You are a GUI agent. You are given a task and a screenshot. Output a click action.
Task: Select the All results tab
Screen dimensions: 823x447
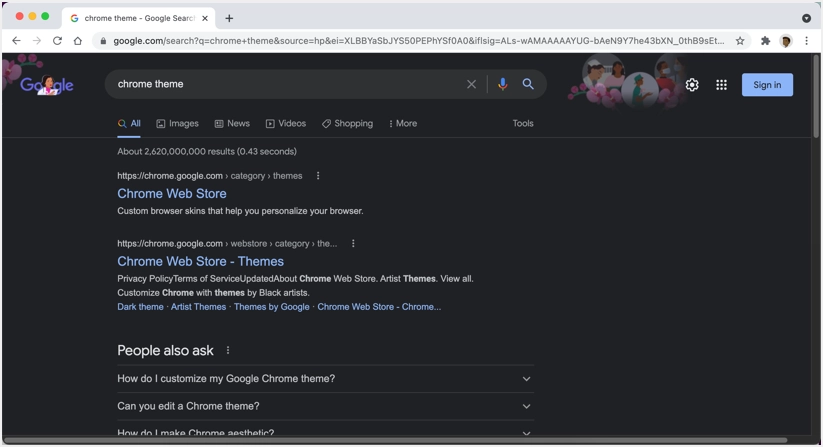pos(129,124)
